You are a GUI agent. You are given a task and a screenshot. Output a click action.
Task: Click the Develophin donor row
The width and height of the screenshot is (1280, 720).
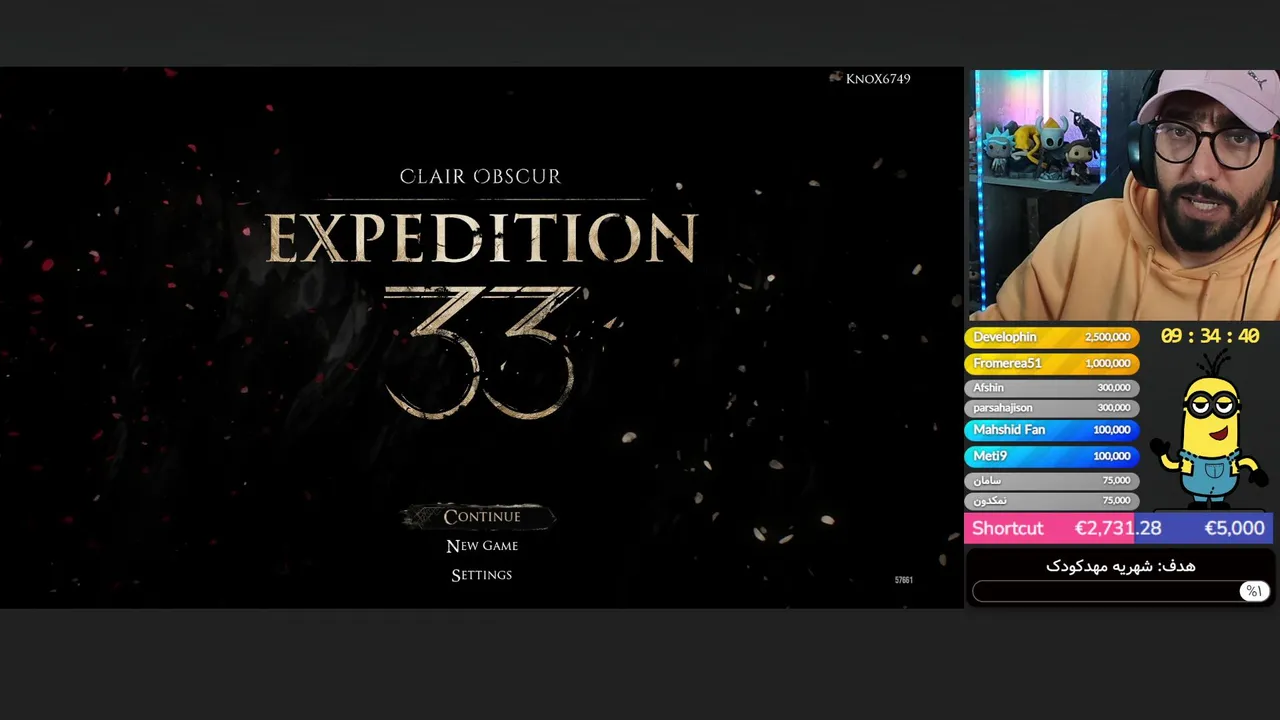[x=1051, y=337]
